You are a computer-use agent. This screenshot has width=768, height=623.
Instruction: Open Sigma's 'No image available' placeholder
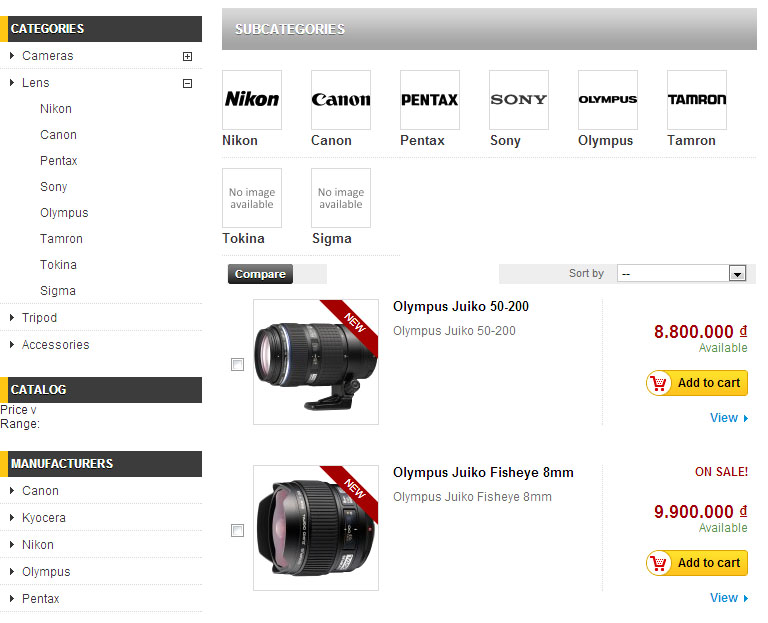click(341, 198)
